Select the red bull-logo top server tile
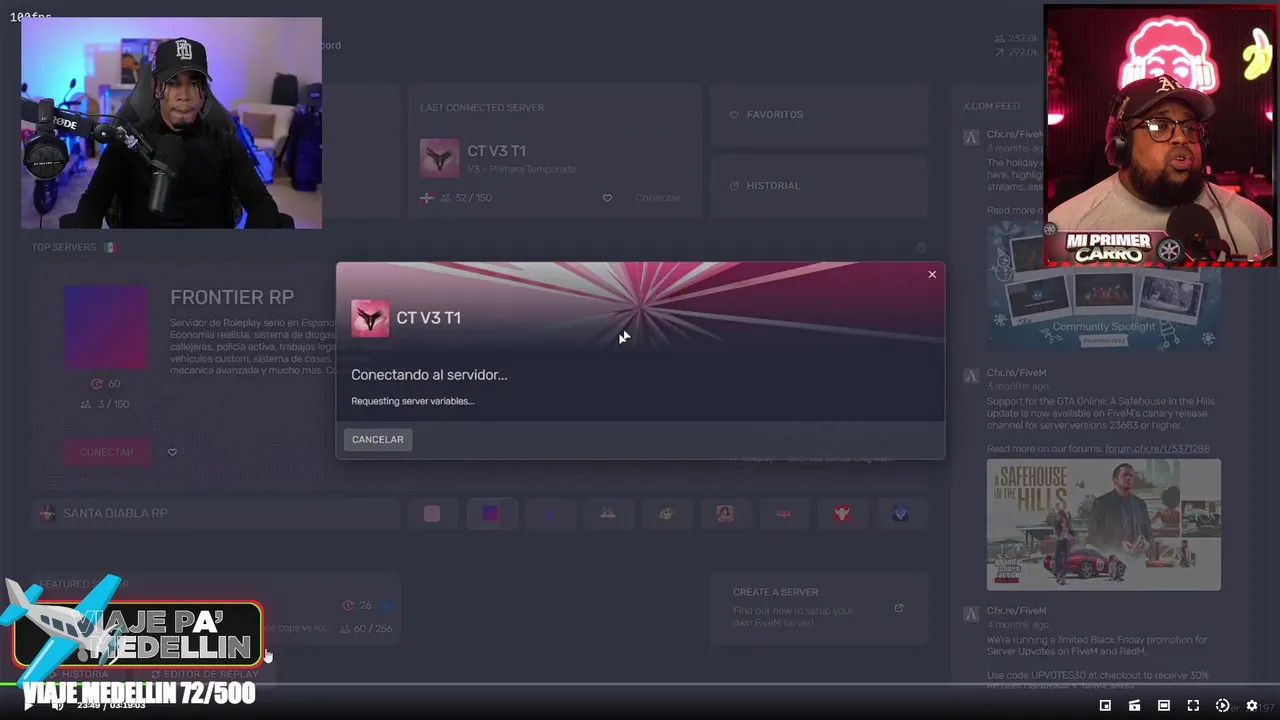 (x=842, y=514)
